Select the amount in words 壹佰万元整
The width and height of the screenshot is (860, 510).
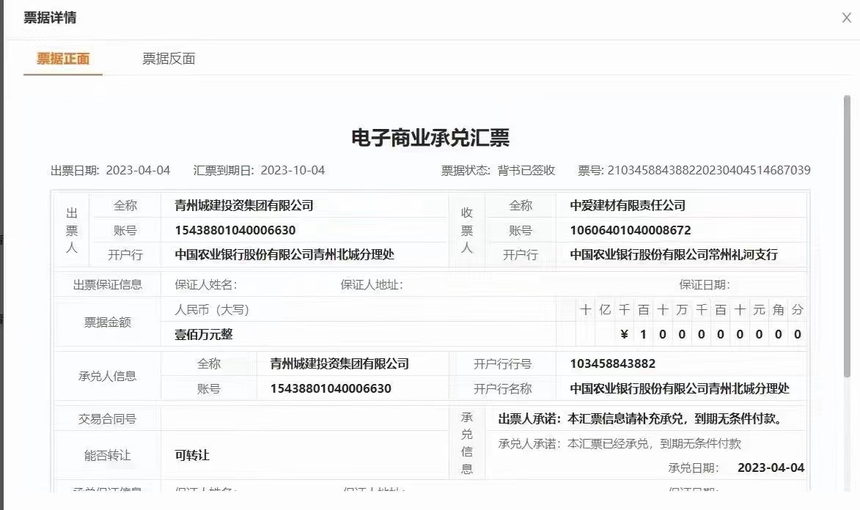click(204, 335)
